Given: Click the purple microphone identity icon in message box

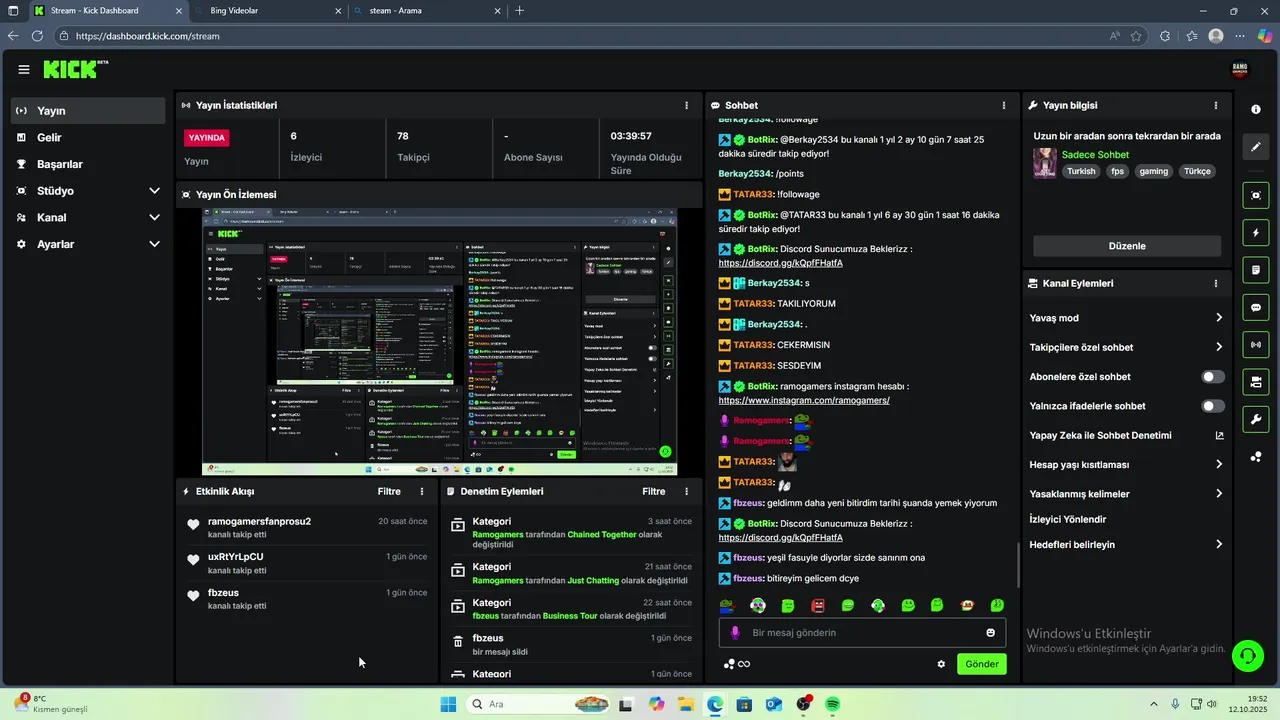Looking at the screenshot, I should coord(735,633).
